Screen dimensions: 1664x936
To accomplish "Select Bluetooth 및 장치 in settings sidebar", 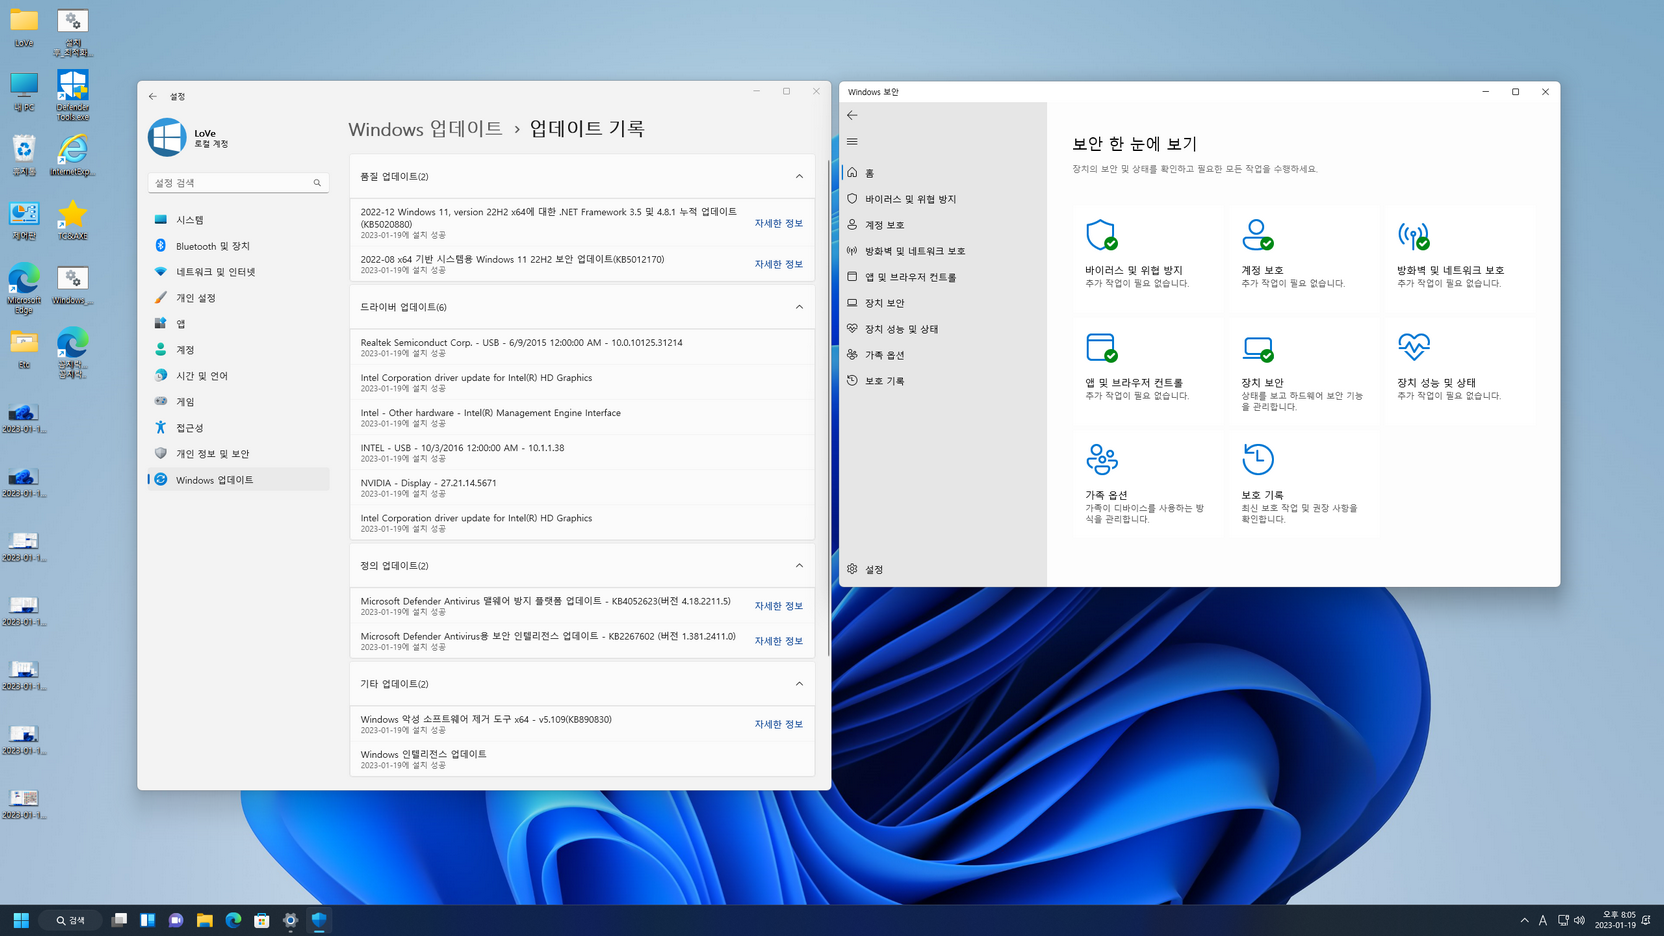I will 239,246.
